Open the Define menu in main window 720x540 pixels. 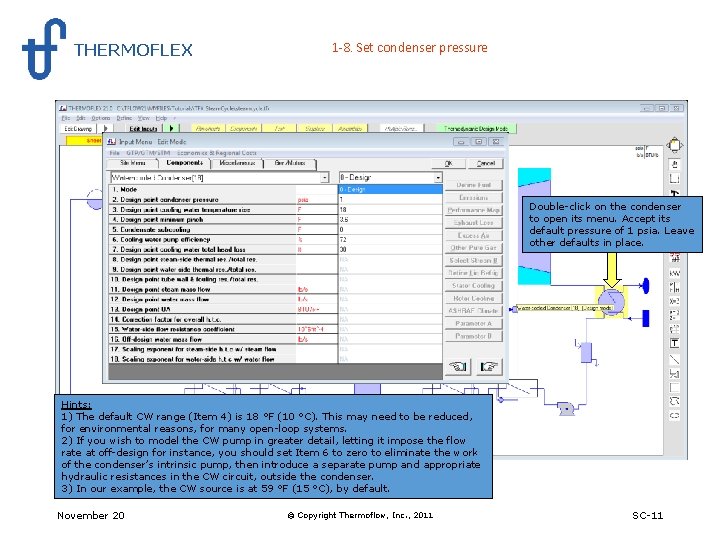pos(124,118)
